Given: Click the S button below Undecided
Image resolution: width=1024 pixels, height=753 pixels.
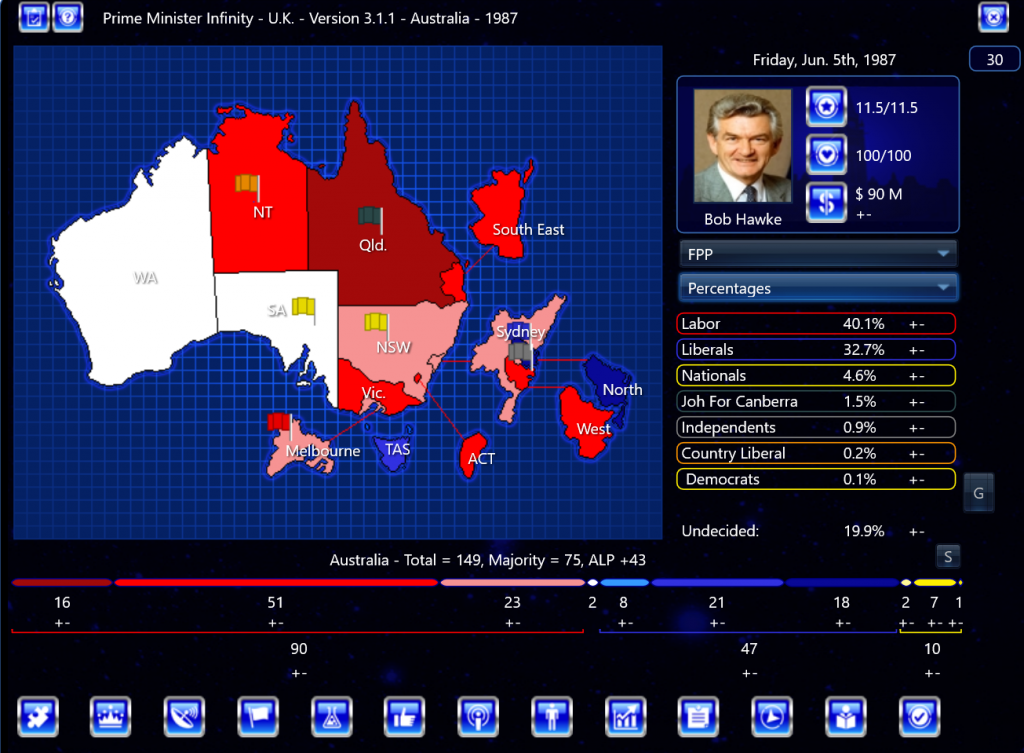Looking at the screenshot, I should click(x=947, y=556).
